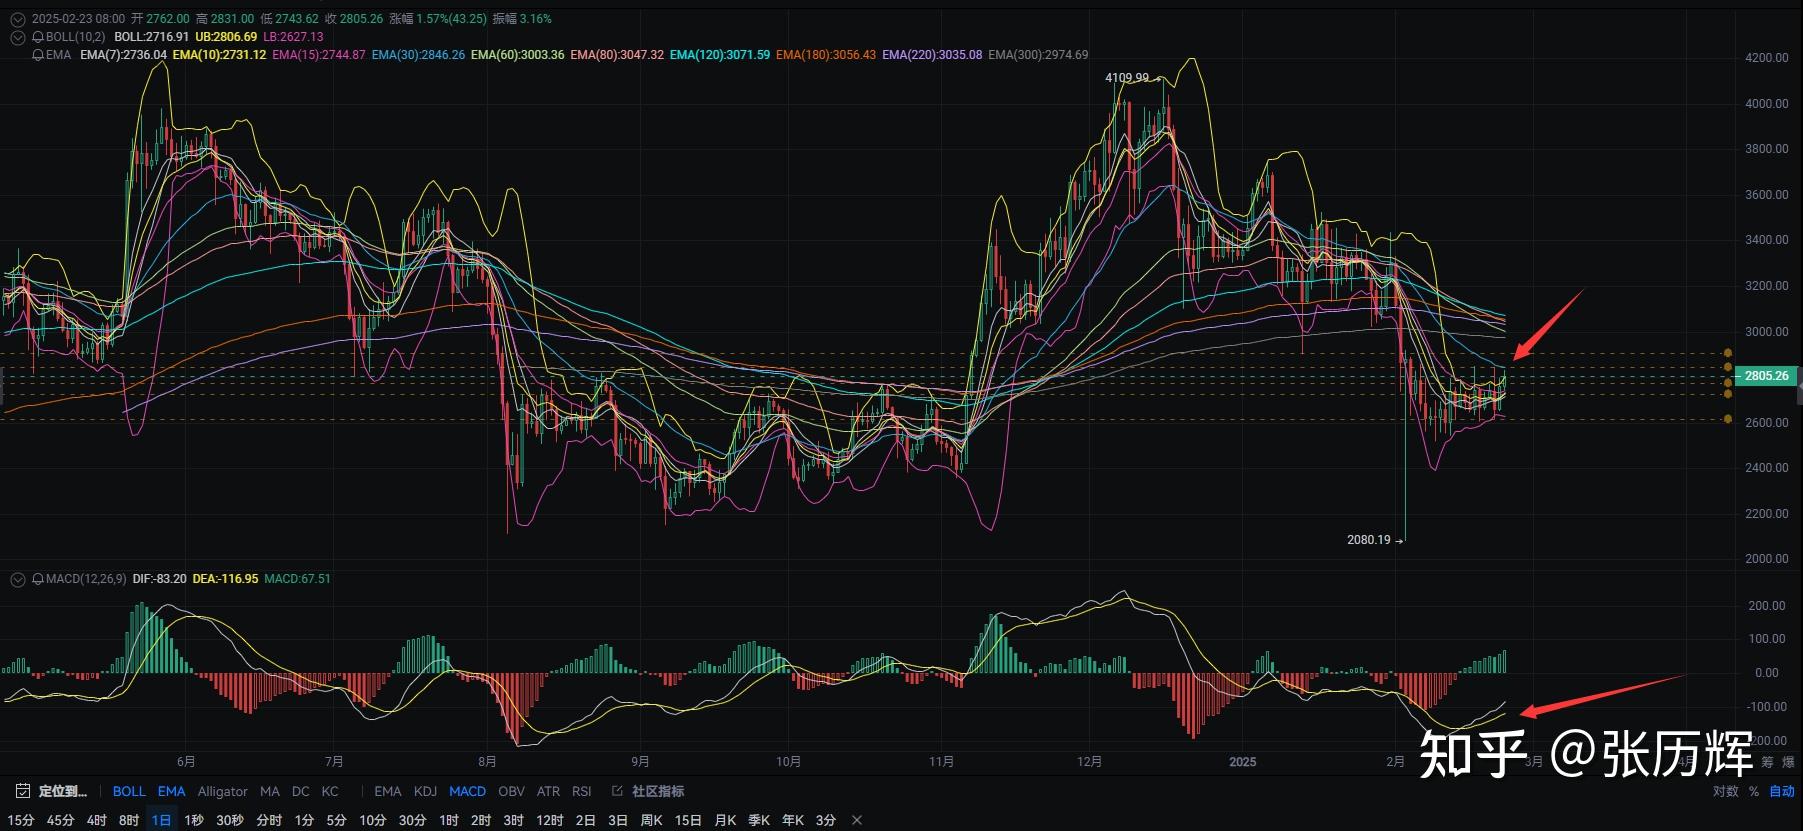This screenshot has height=831, width=1803.
Task: Click the 自动 auto scale button
Action: pyautogui.click(x=1782, y=791)
